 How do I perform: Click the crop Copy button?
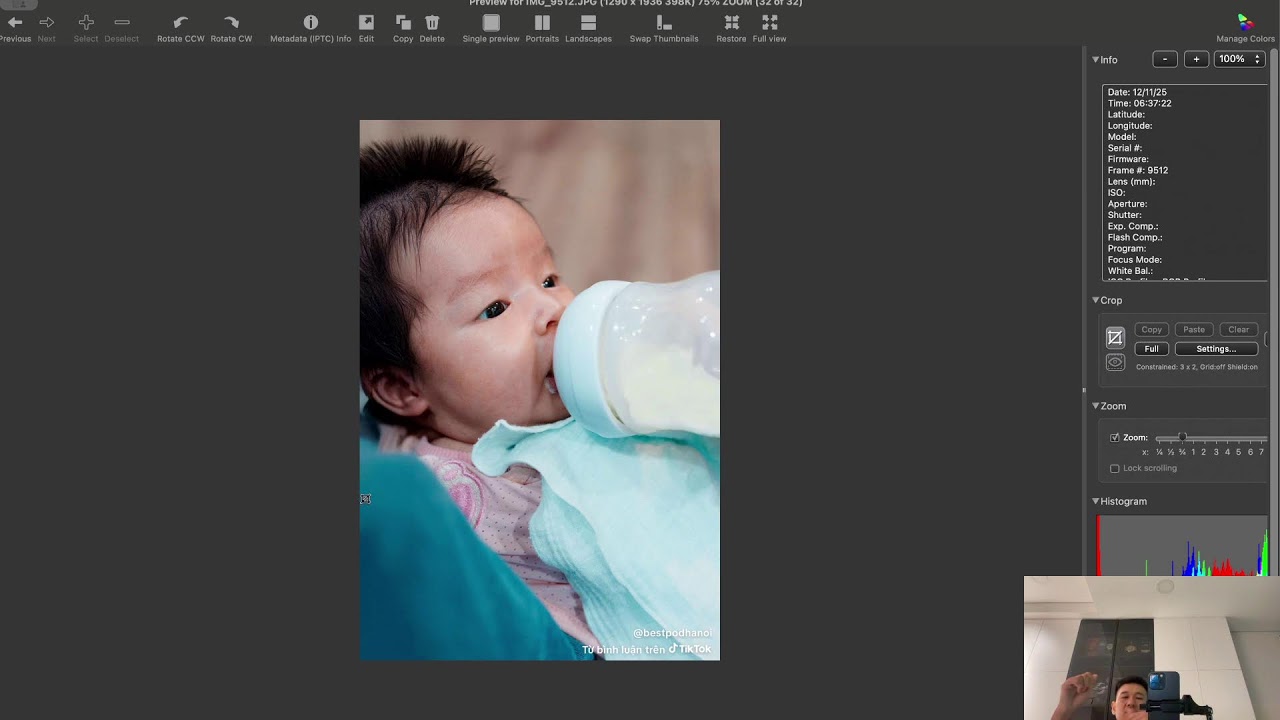[x=1152, y=329]
